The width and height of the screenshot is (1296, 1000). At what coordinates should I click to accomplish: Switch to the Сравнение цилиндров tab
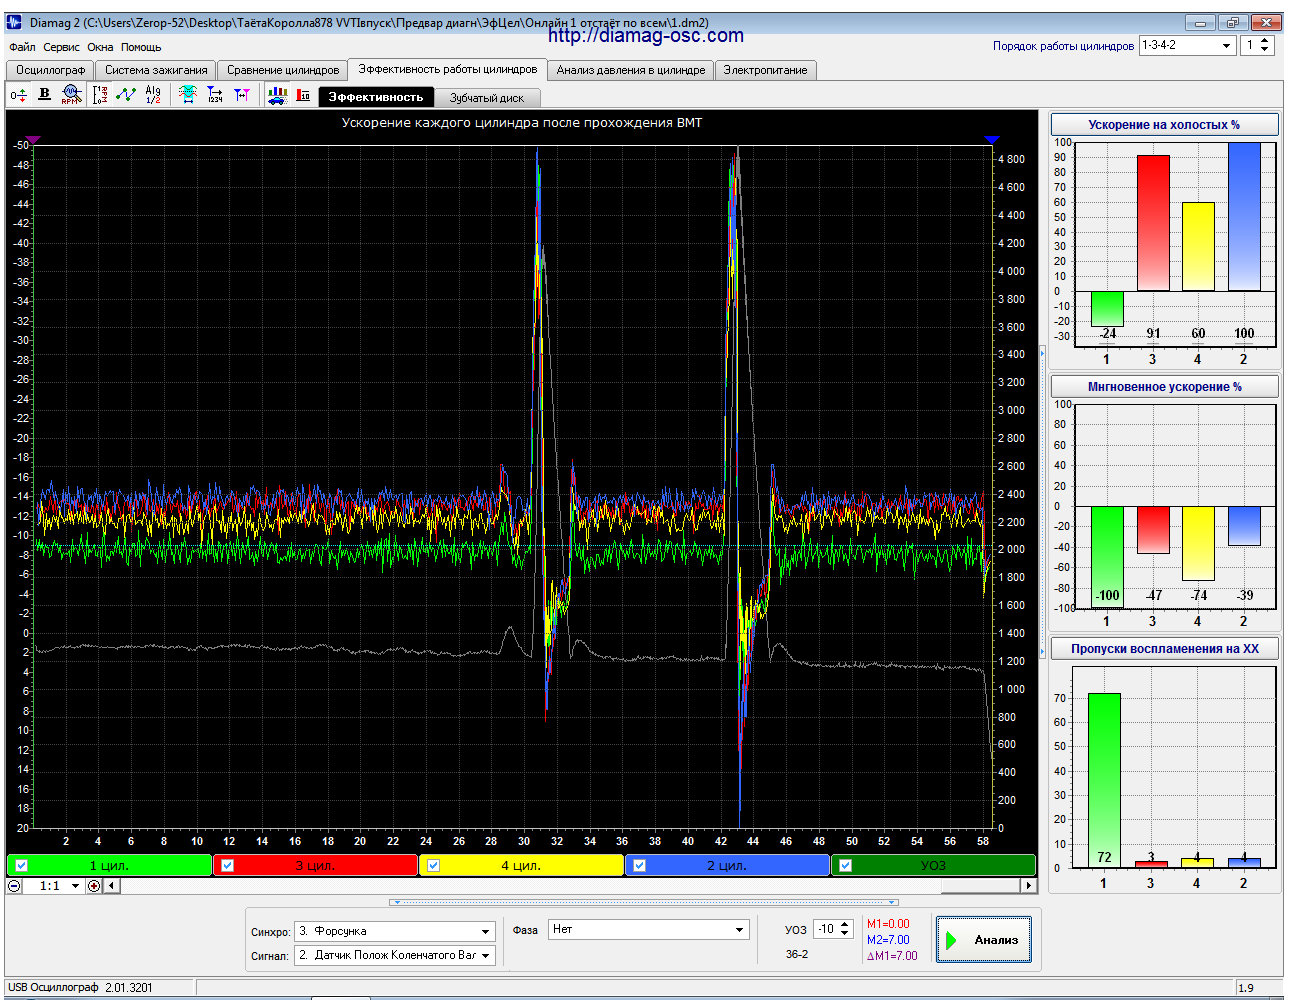pos(283,70)
